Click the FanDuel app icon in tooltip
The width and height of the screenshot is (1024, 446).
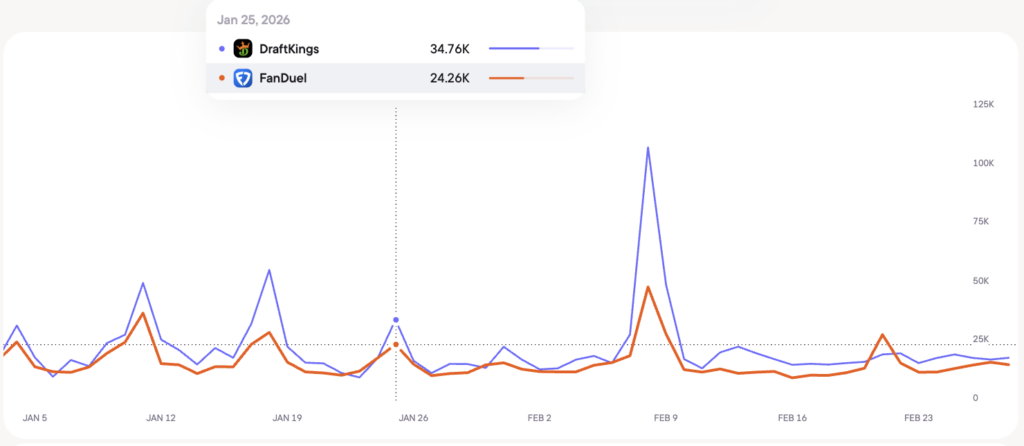pos(242,78)
